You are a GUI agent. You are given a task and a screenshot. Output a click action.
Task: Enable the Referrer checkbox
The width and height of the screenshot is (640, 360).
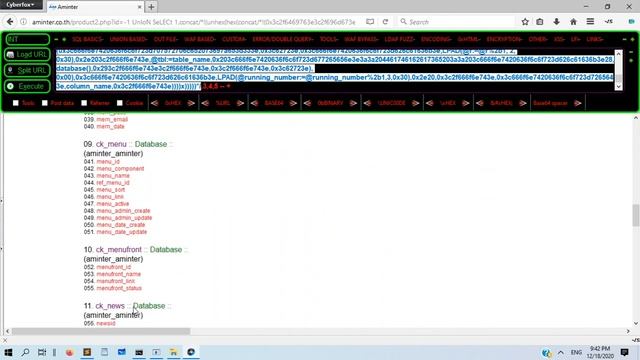(84, 103)
